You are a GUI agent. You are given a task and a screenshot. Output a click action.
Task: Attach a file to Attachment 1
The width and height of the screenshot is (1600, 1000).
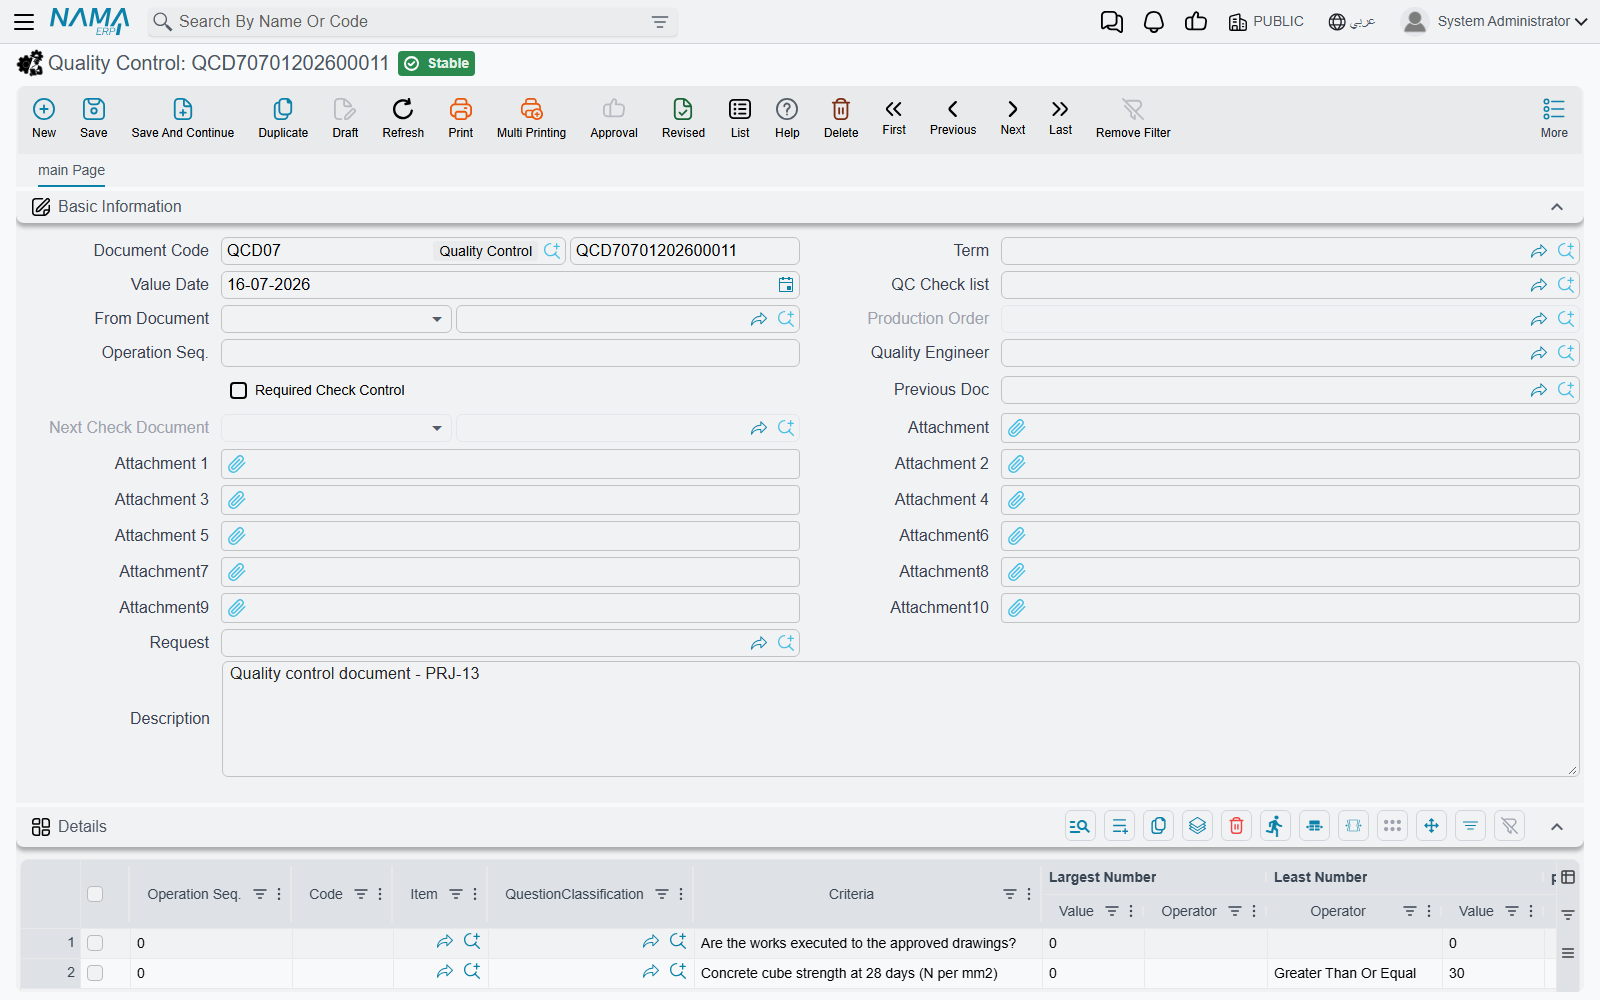[237, 464]
